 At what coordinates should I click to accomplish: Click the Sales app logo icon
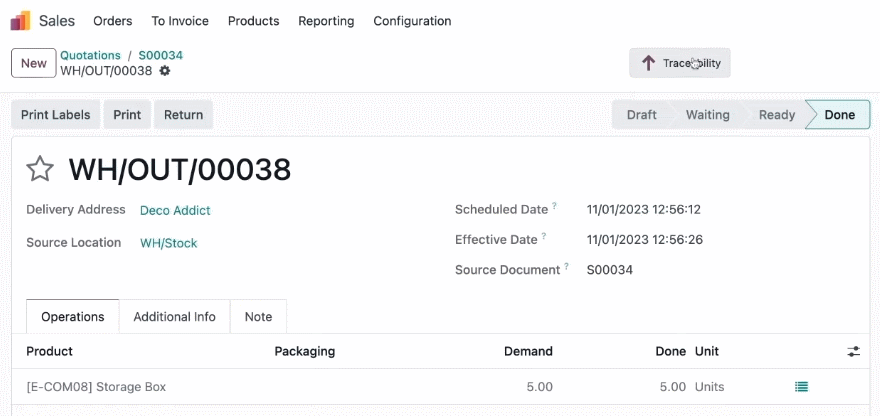[20, 21]
